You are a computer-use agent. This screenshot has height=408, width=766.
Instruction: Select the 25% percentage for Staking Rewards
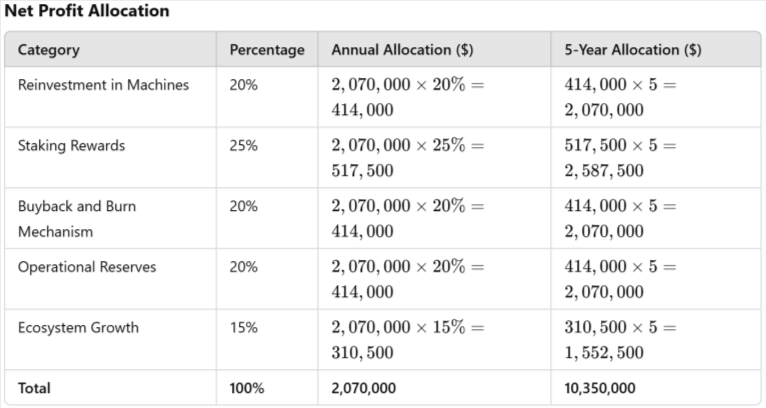[x=243, y=146]
